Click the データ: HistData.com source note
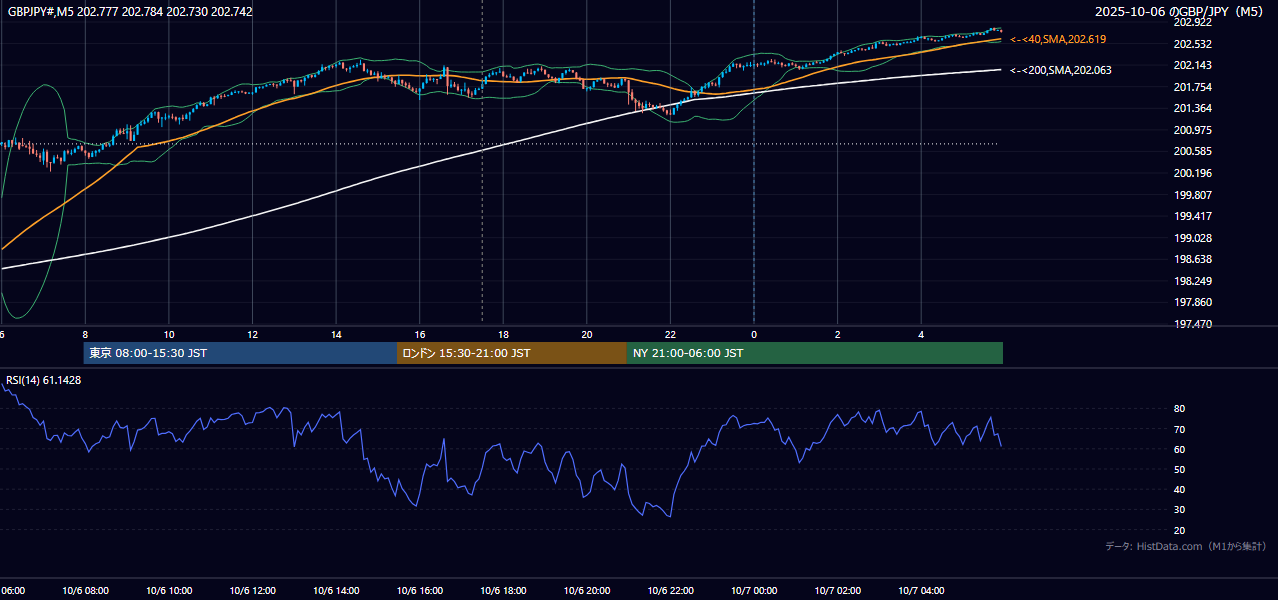Image resolution: width=1278 pixels, height=600 pixels. click(x=1186, y=546)
